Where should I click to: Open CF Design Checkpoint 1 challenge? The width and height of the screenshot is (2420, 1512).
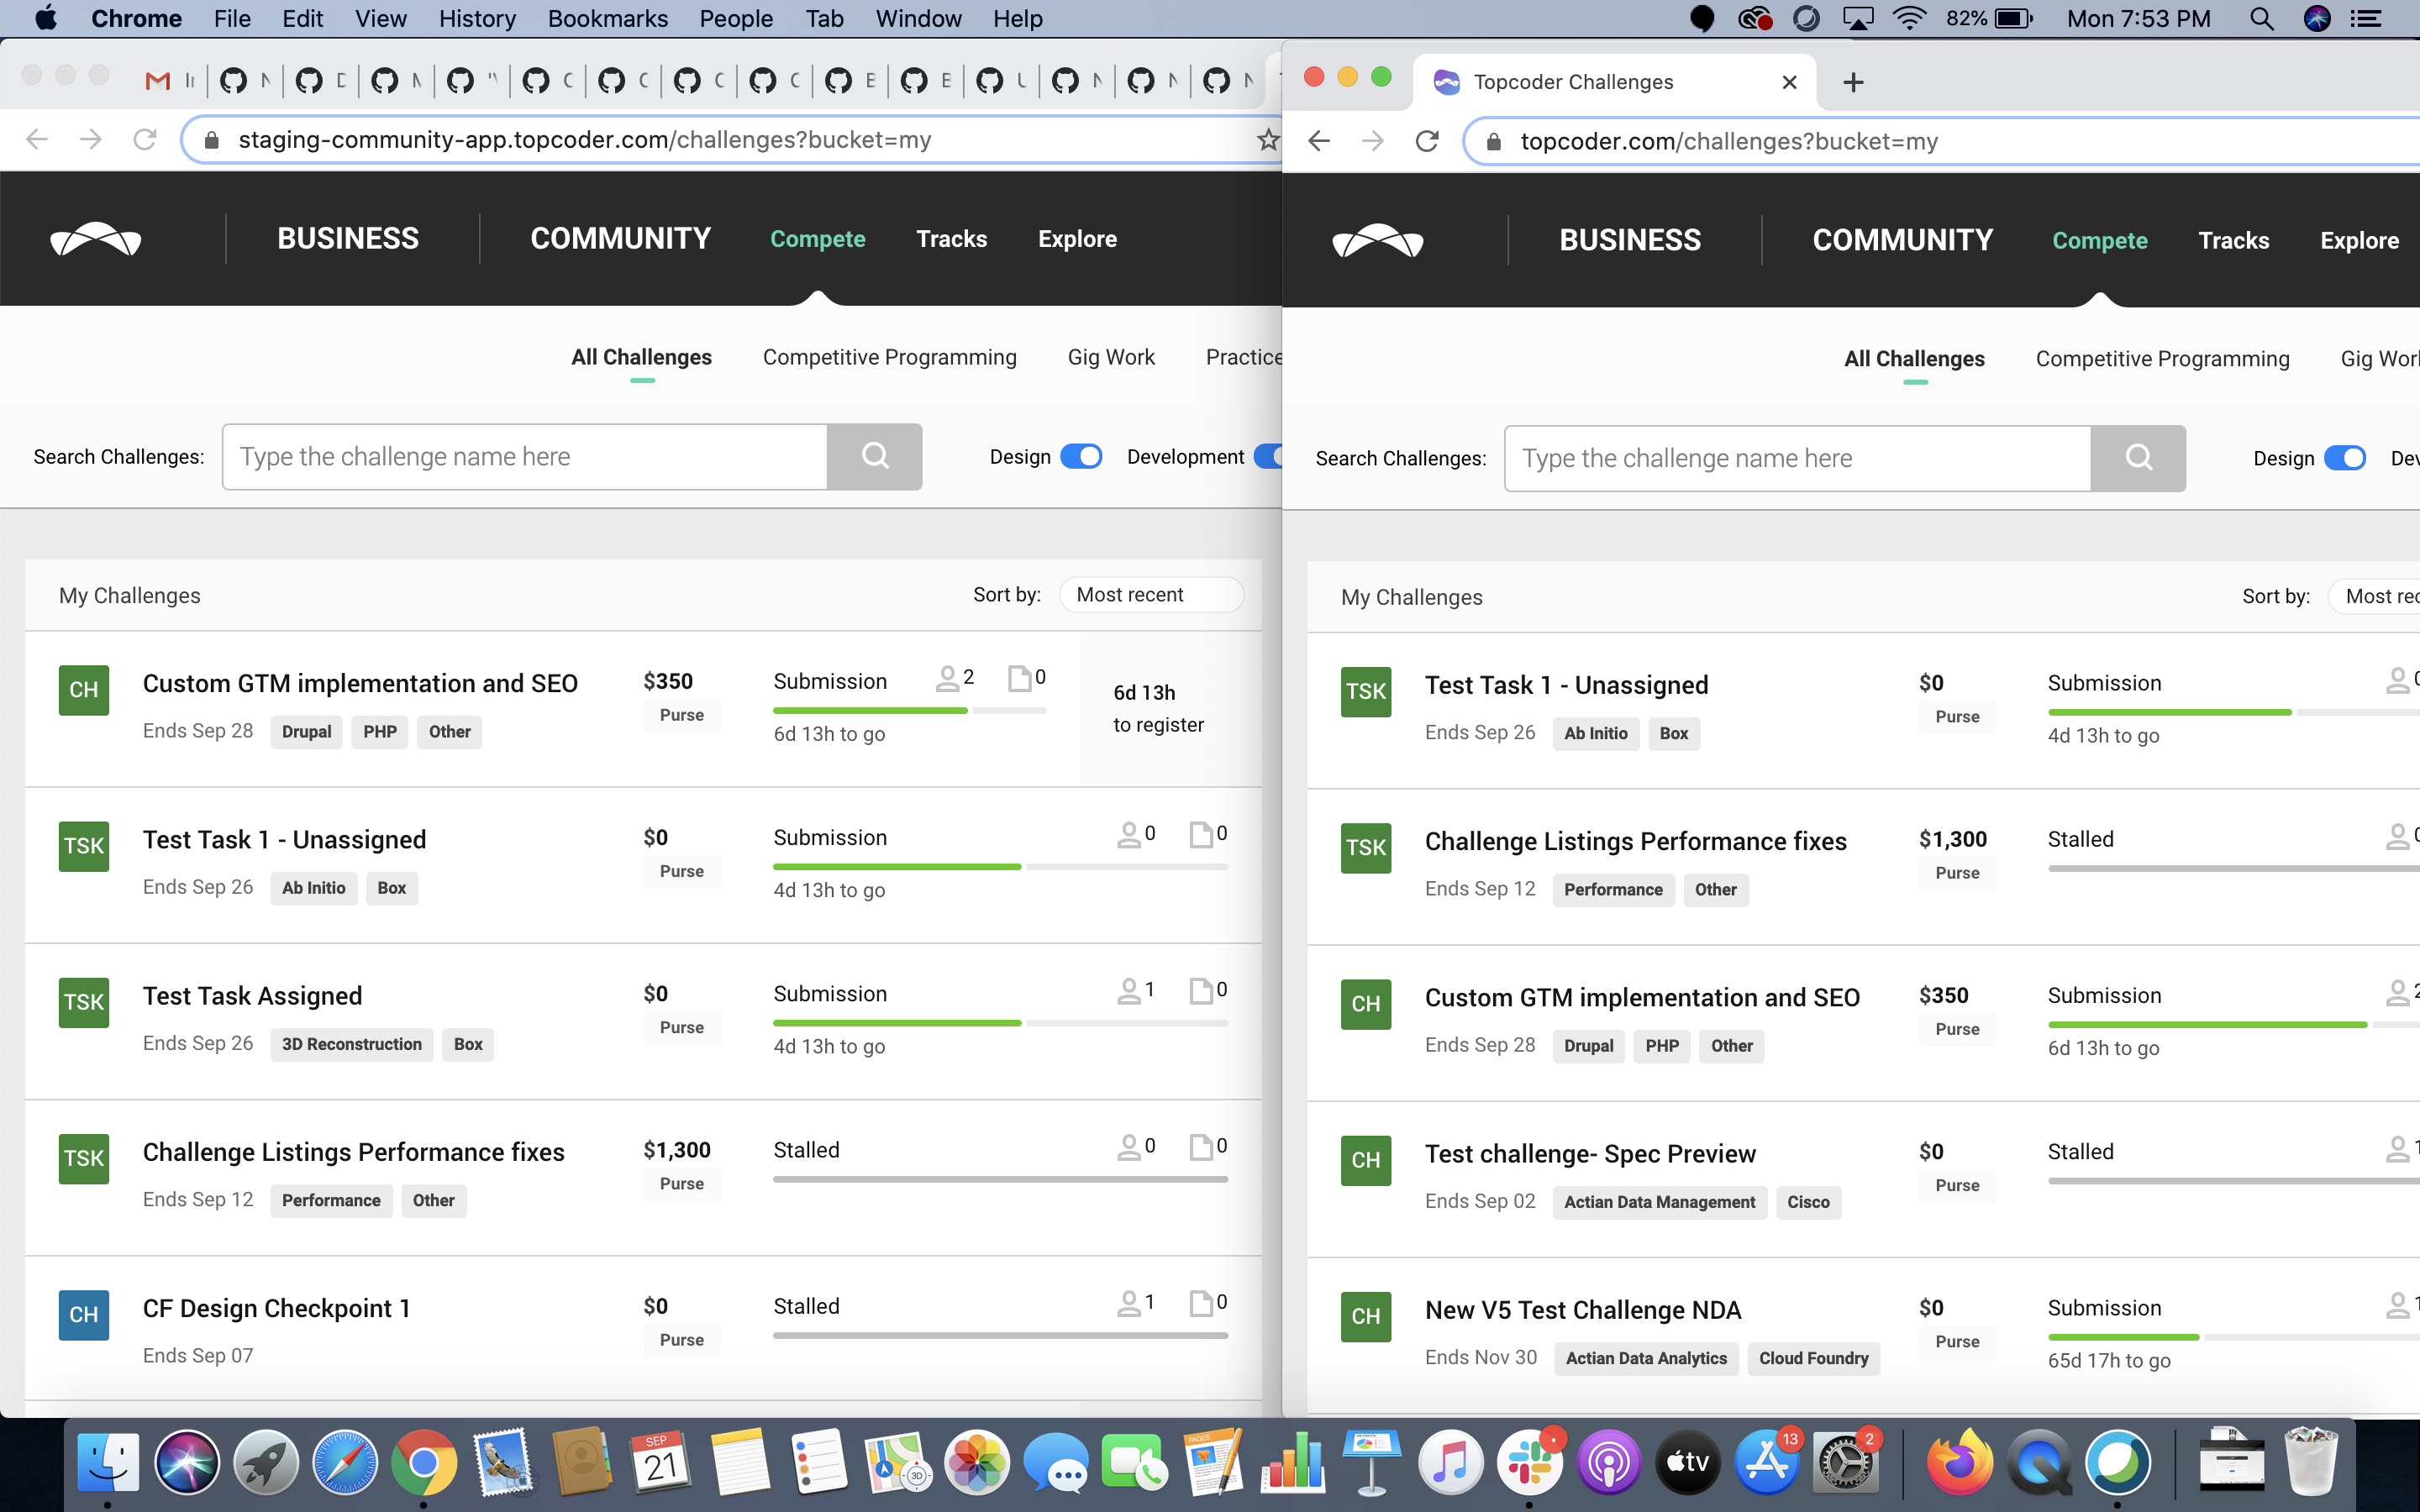point(276,1308)
